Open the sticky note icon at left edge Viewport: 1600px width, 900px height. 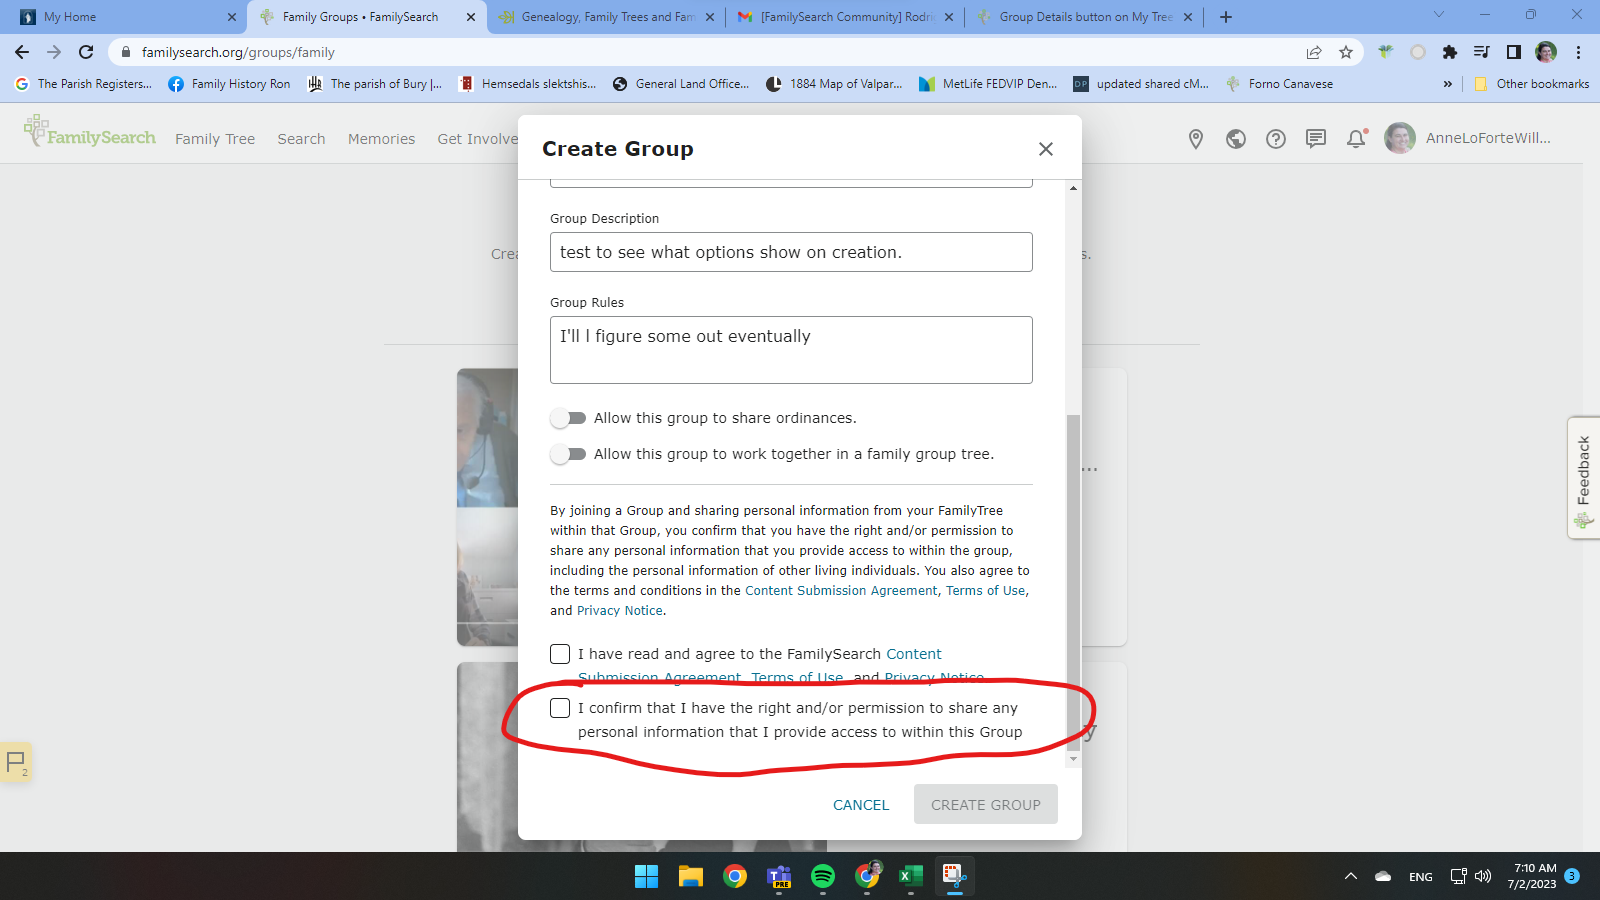(16, 762)
